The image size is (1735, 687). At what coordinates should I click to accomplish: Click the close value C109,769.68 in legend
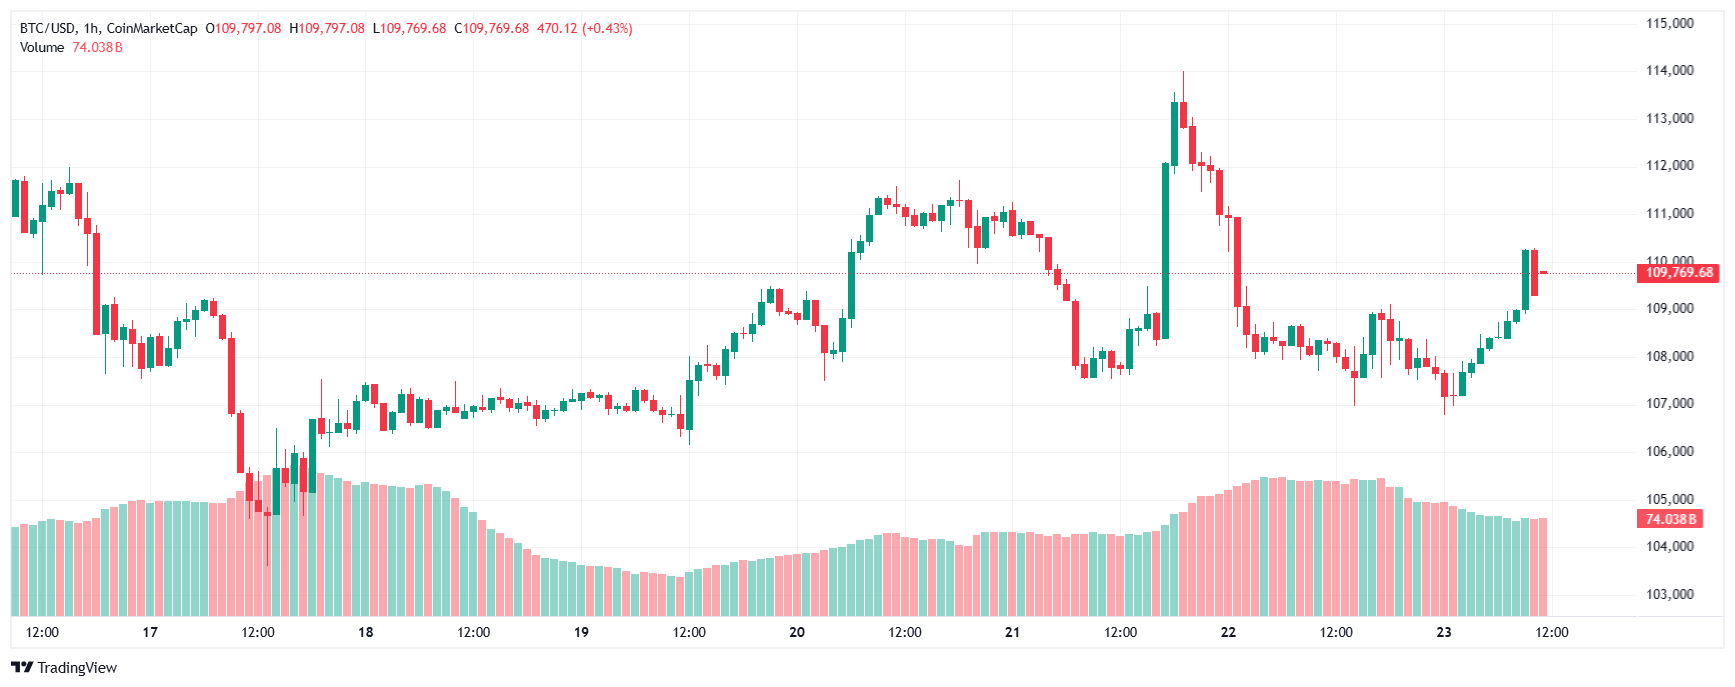click(x=492, y=29)
